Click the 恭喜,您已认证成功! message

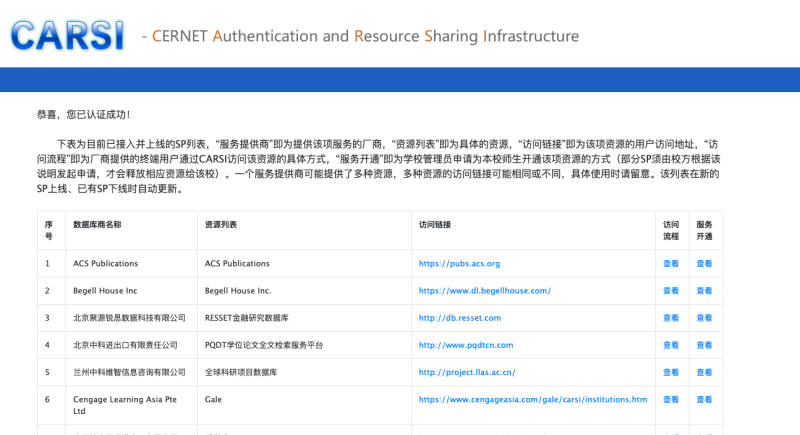click(x=84, y=115)
